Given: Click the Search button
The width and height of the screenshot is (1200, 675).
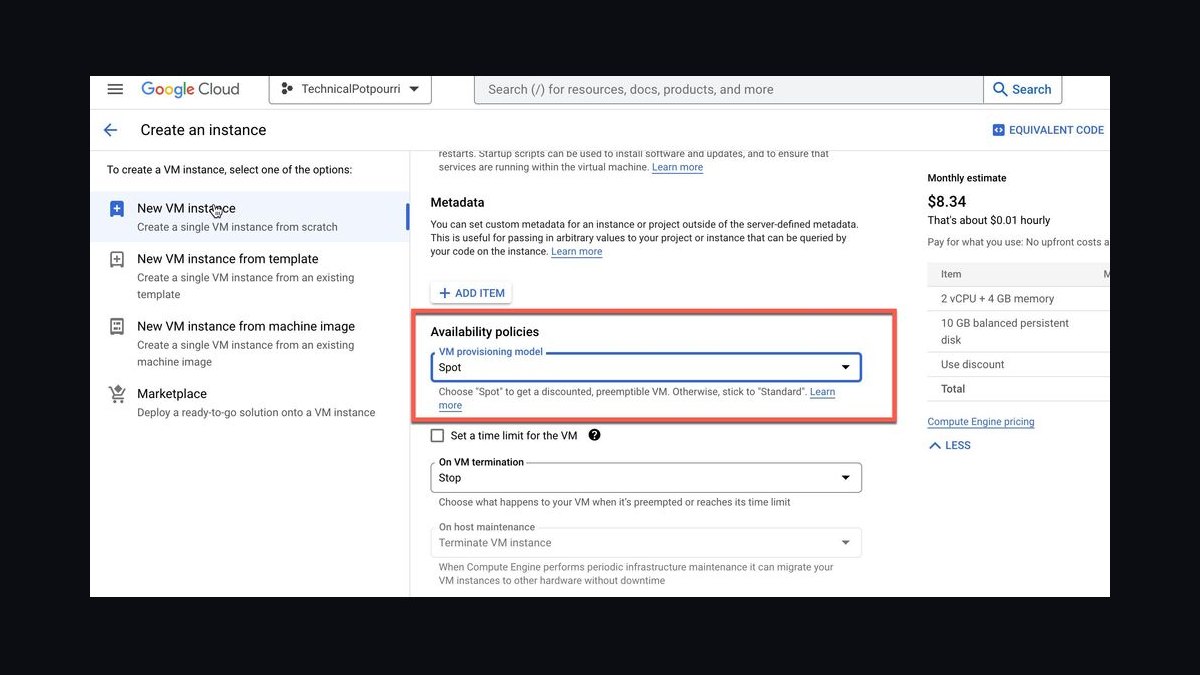Looking at the screenshot, I should tap(1022, 89).
